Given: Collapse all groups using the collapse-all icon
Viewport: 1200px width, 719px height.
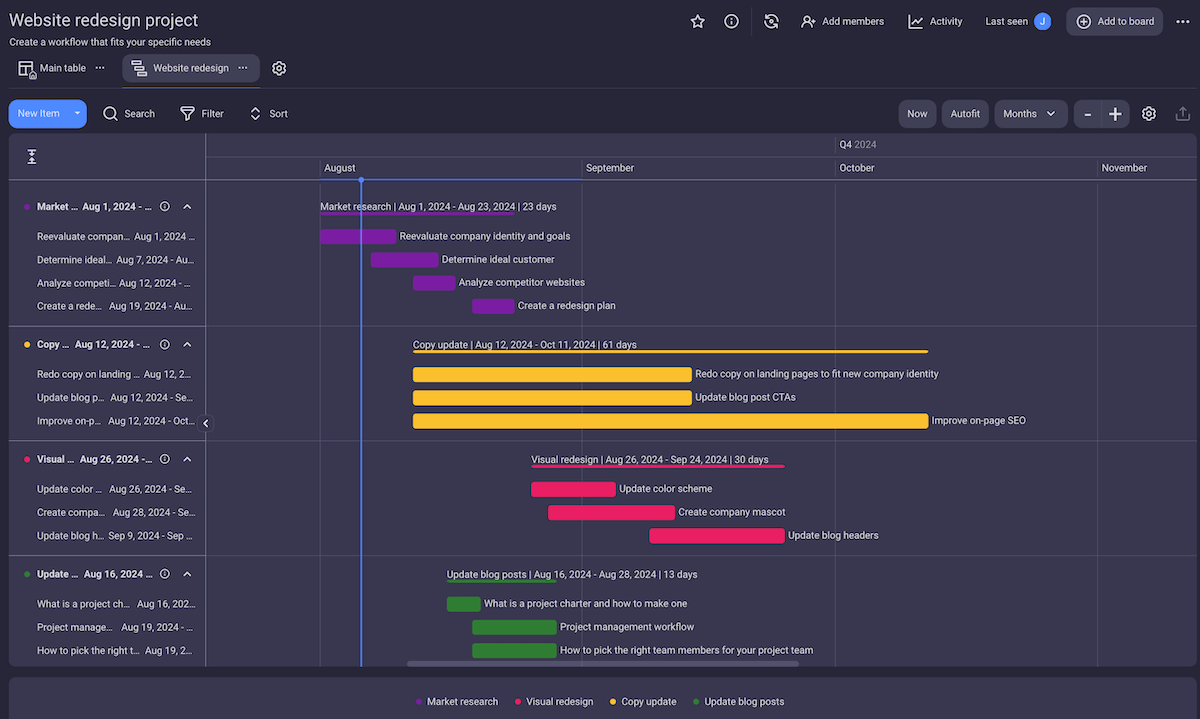Looking at the screenshot, I should pos(31,156).
